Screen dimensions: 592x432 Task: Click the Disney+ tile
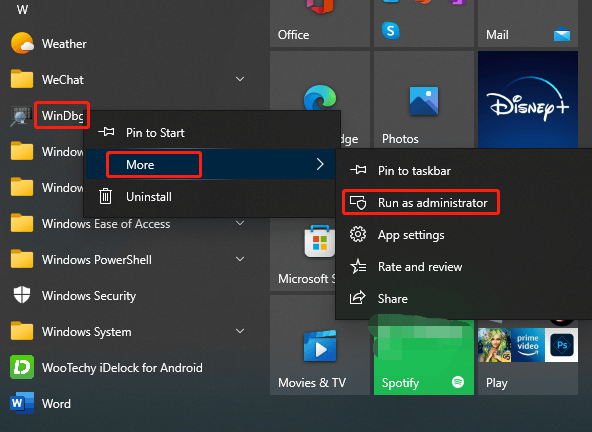tap(527, 99)
